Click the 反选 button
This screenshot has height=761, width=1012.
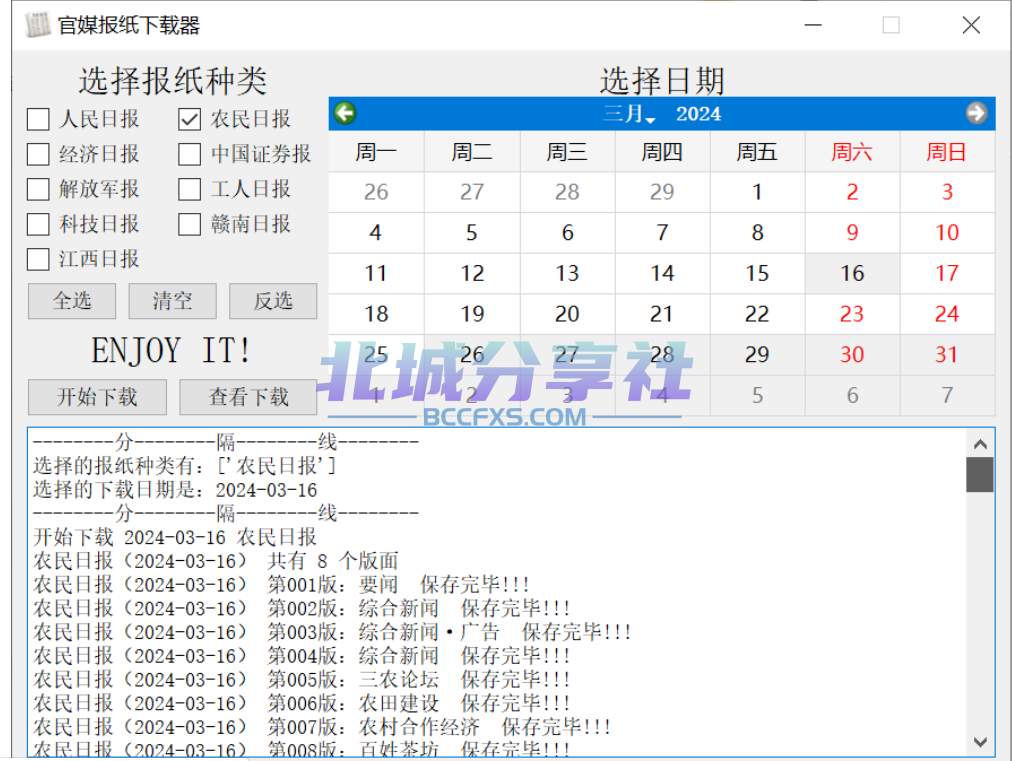point(273,301)
